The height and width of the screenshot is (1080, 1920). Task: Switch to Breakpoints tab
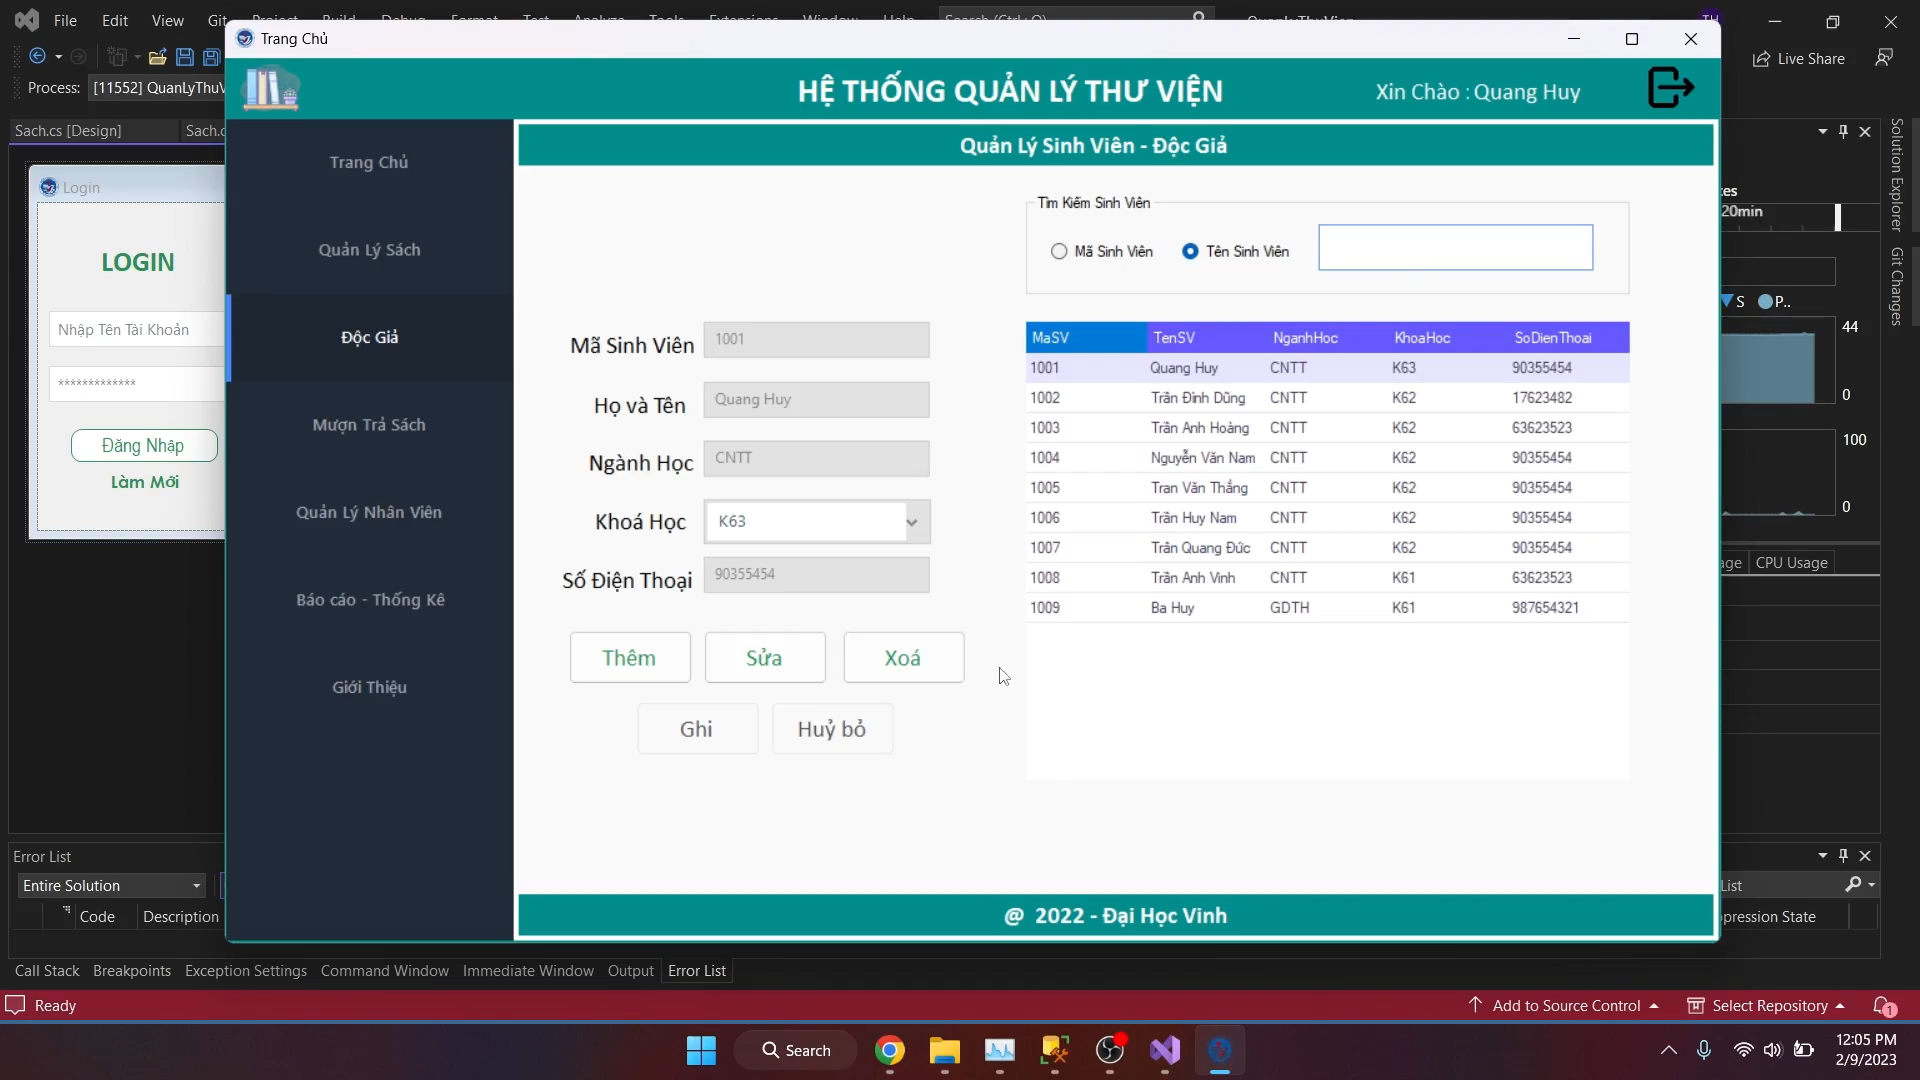point(132,971)
